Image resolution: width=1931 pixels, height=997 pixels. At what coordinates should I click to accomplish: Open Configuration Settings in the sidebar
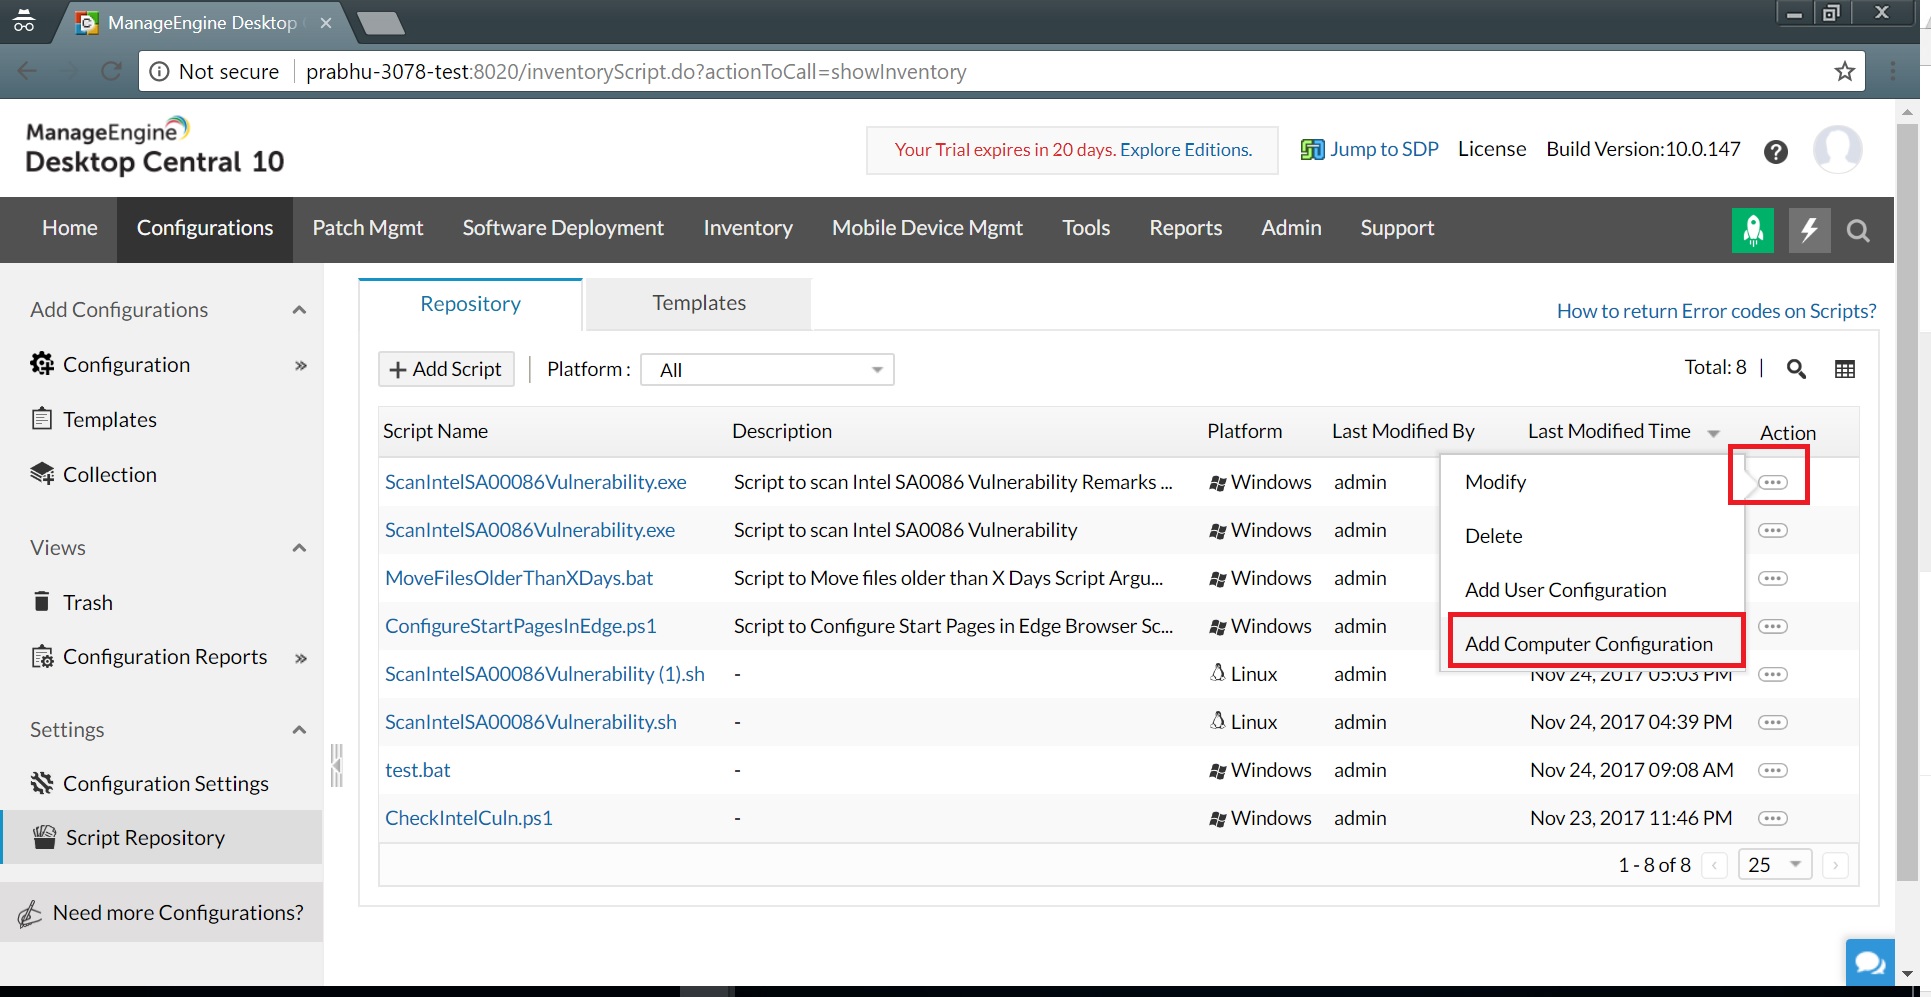[165, 783]
